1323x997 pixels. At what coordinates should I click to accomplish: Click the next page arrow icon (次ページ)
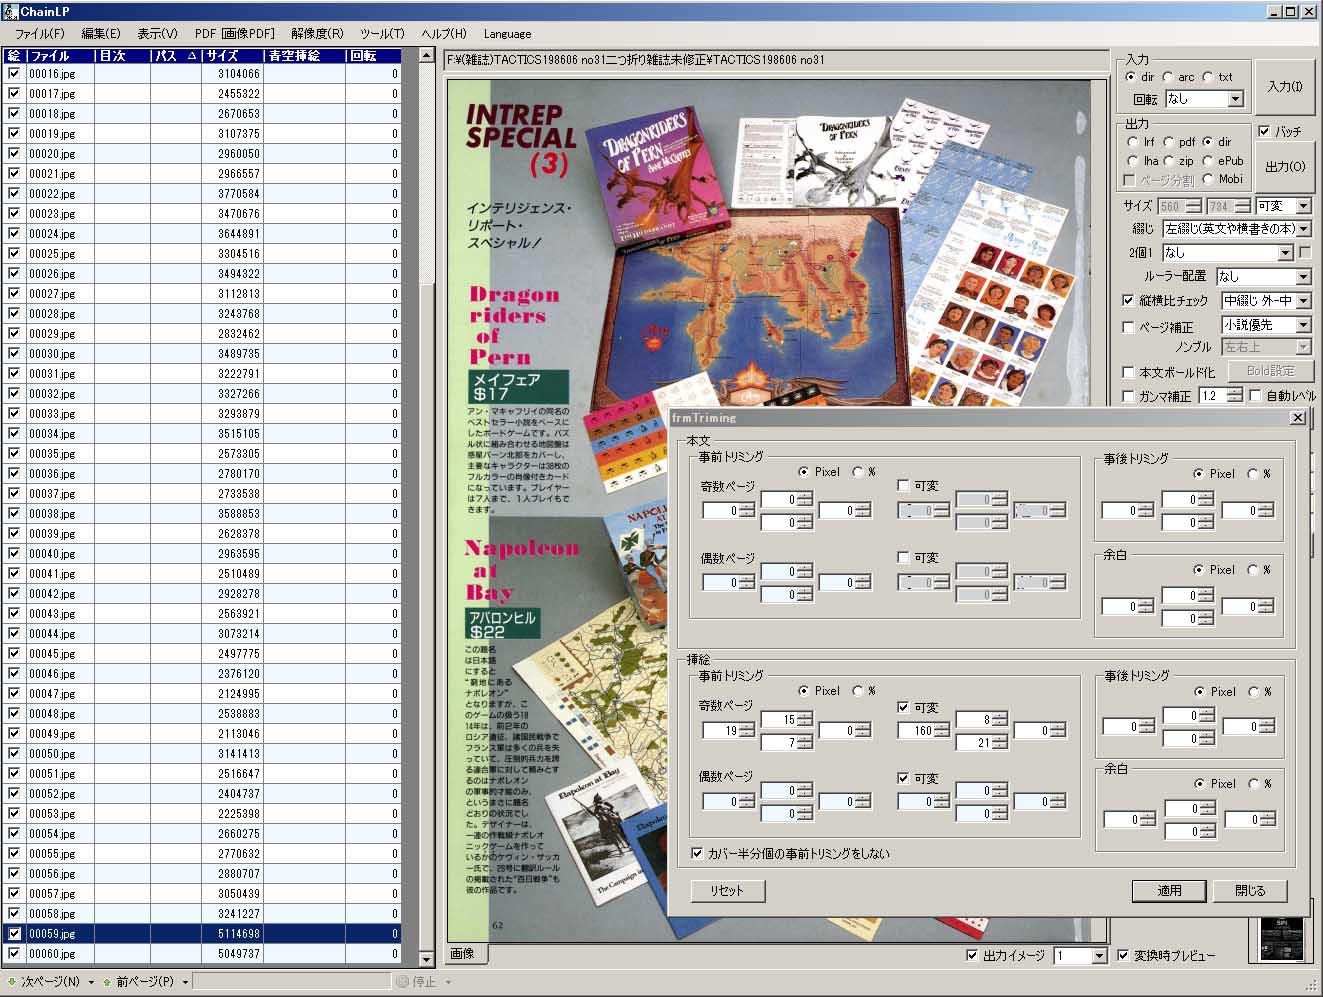pyautogui.click(x=11, y=982)
